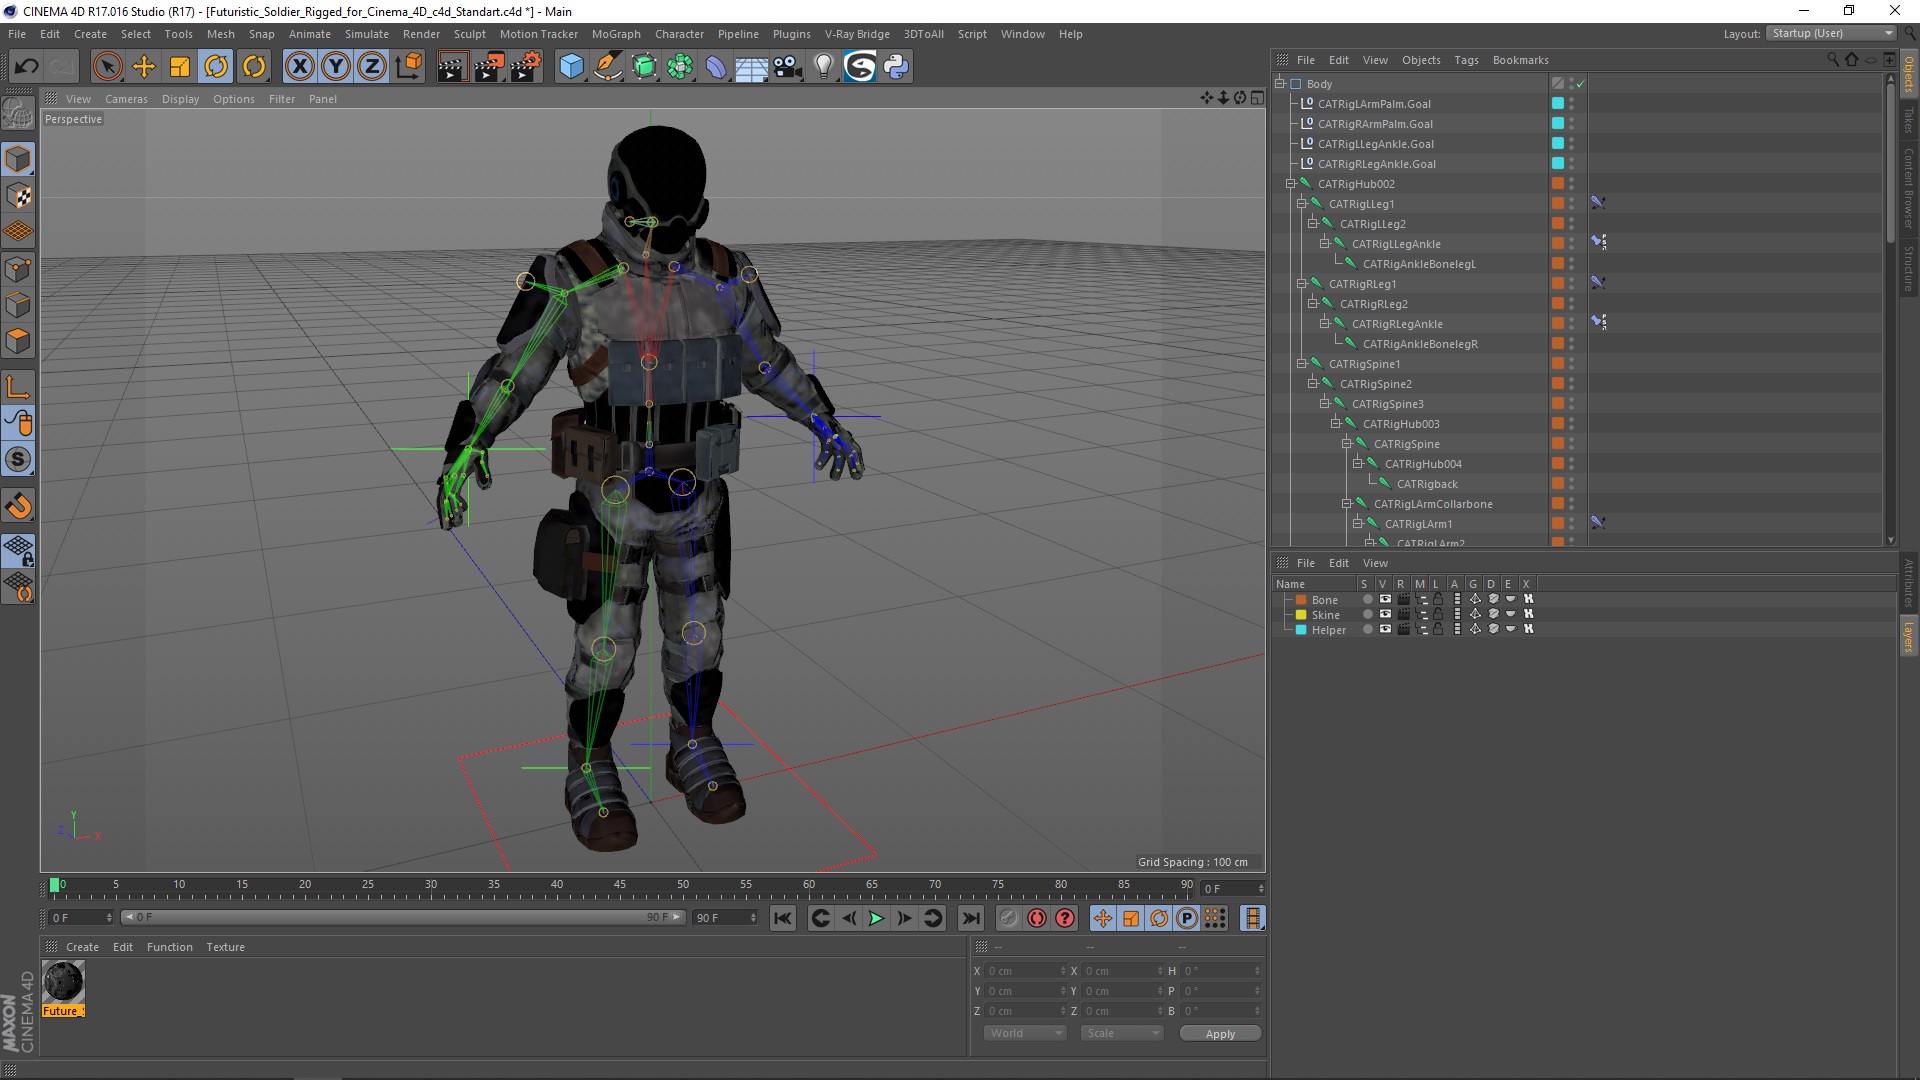Toggle the X axis lock
1920x1080 pixels.
(x=299, y=67)
